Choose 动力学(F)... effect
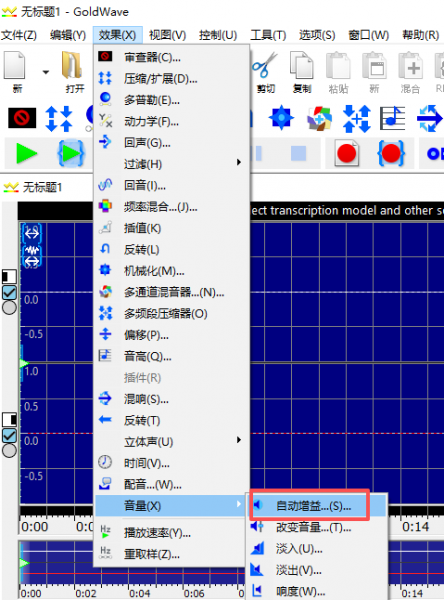 [171, 122]
